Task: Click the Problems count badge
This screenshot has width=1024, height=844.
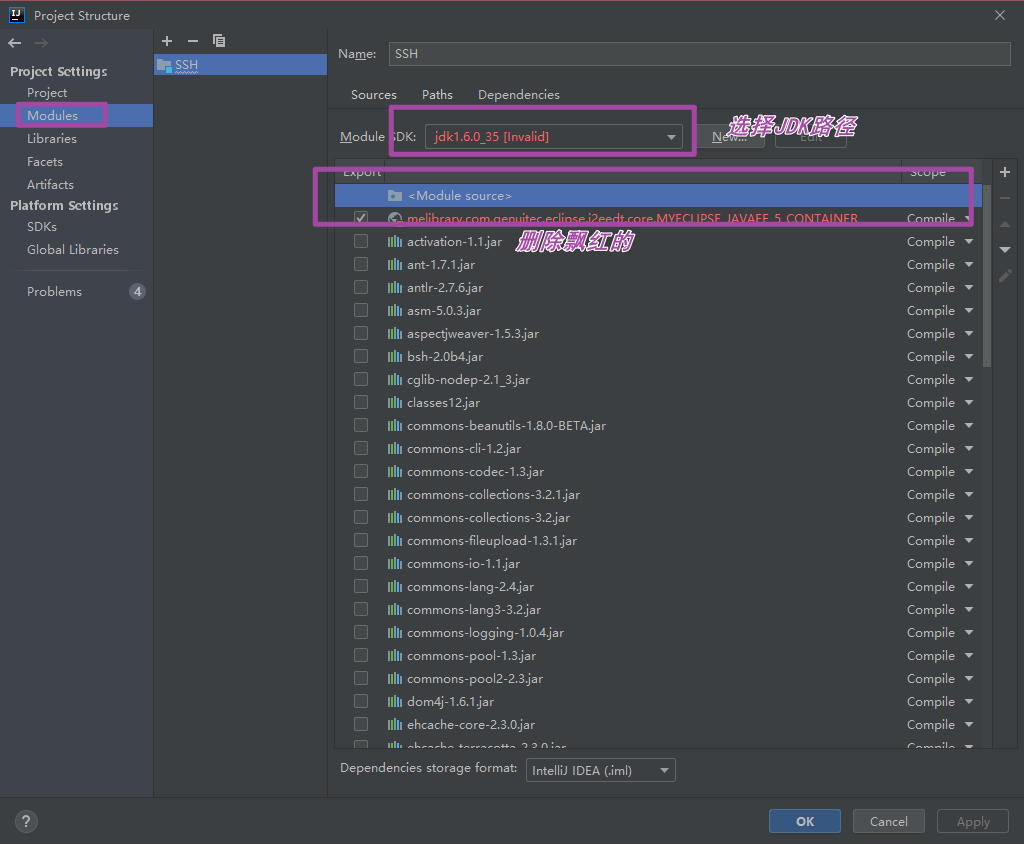Action: point(137,291)
